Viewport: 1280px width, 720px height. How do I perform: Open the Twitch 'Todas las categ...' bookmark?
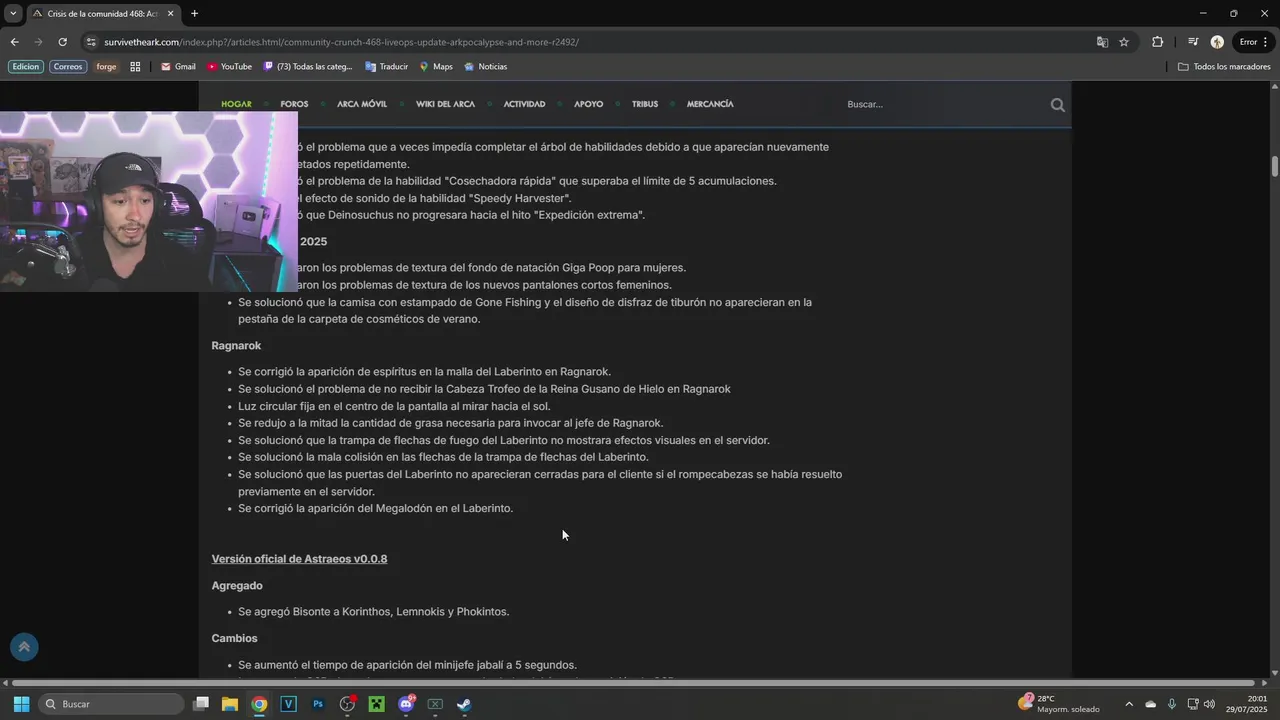[x=308, y=67]
